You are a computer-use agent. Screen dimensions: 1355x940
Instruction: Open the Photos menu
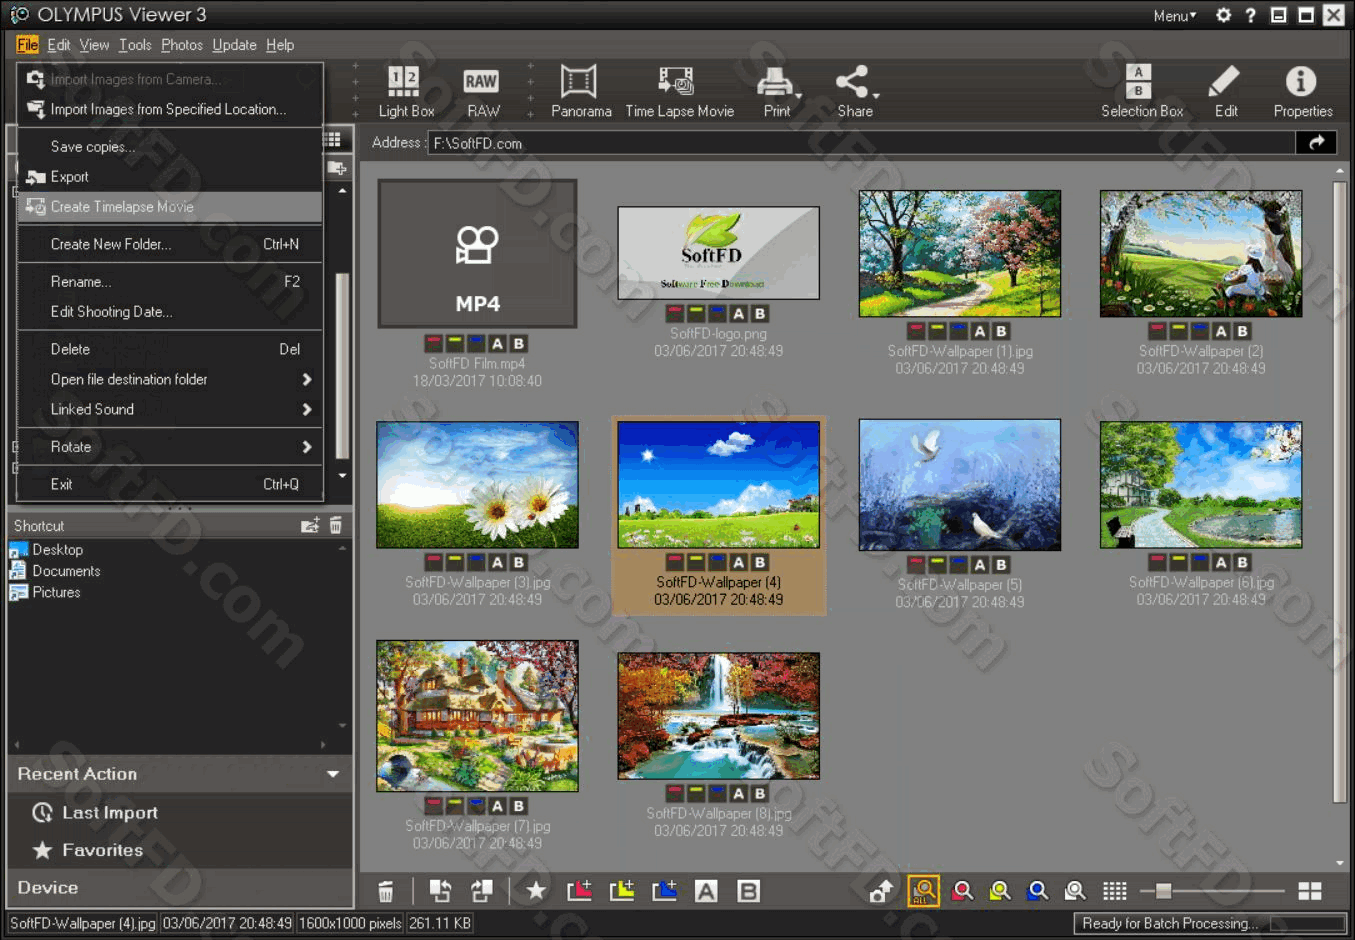pyautogui.click(x=181, y=45)
